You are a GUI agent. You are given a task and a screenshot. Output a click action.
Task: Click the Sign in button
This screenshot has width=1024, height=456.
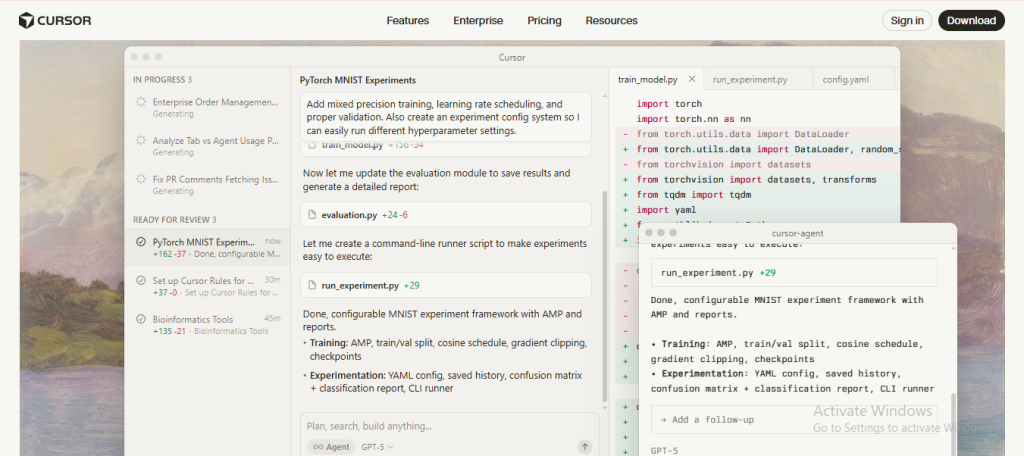(906, 20)
